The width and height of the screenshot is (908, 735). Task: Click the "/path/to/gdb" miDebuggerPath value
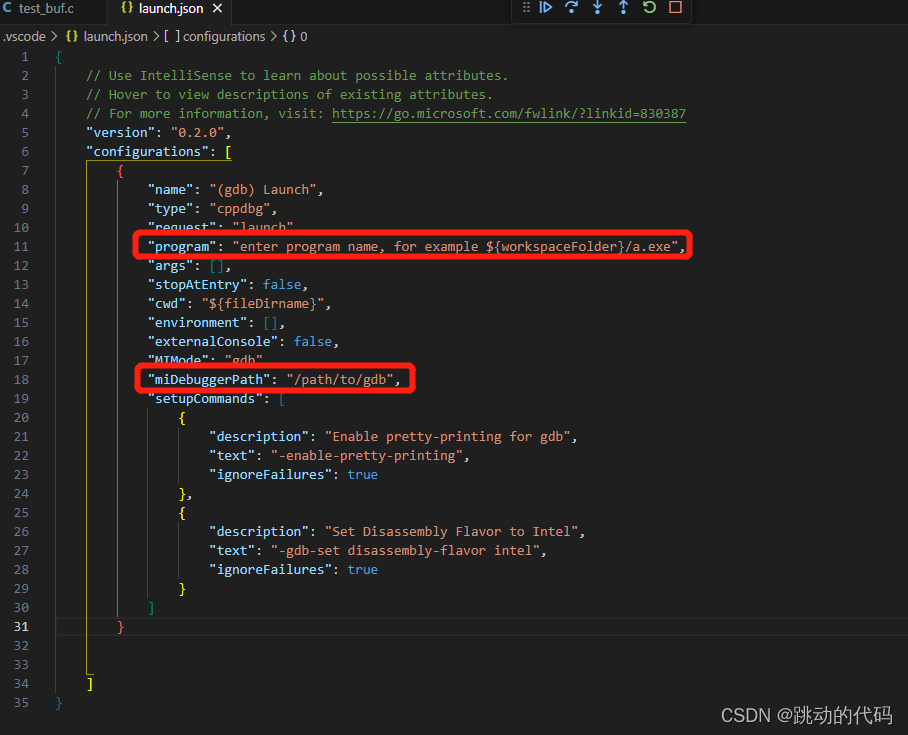click(x=340, y=379)
